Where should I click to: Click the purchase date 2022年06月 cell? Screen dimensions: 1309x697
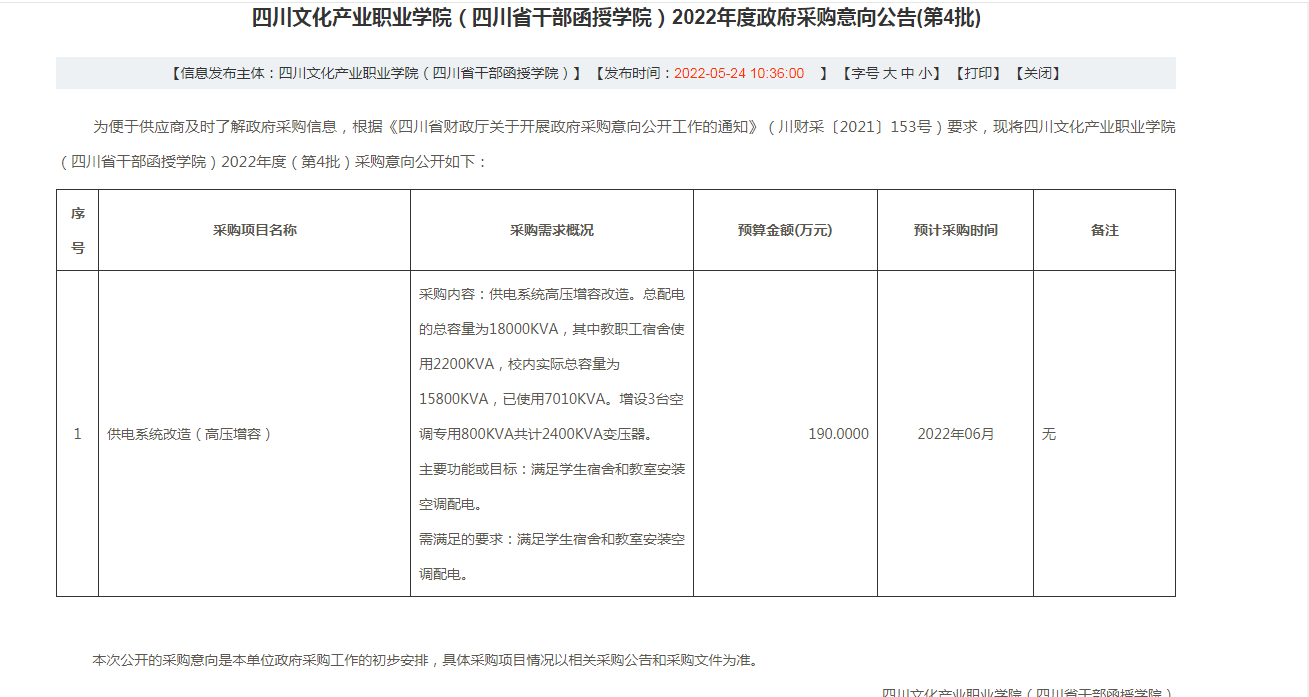coord(955,434)
